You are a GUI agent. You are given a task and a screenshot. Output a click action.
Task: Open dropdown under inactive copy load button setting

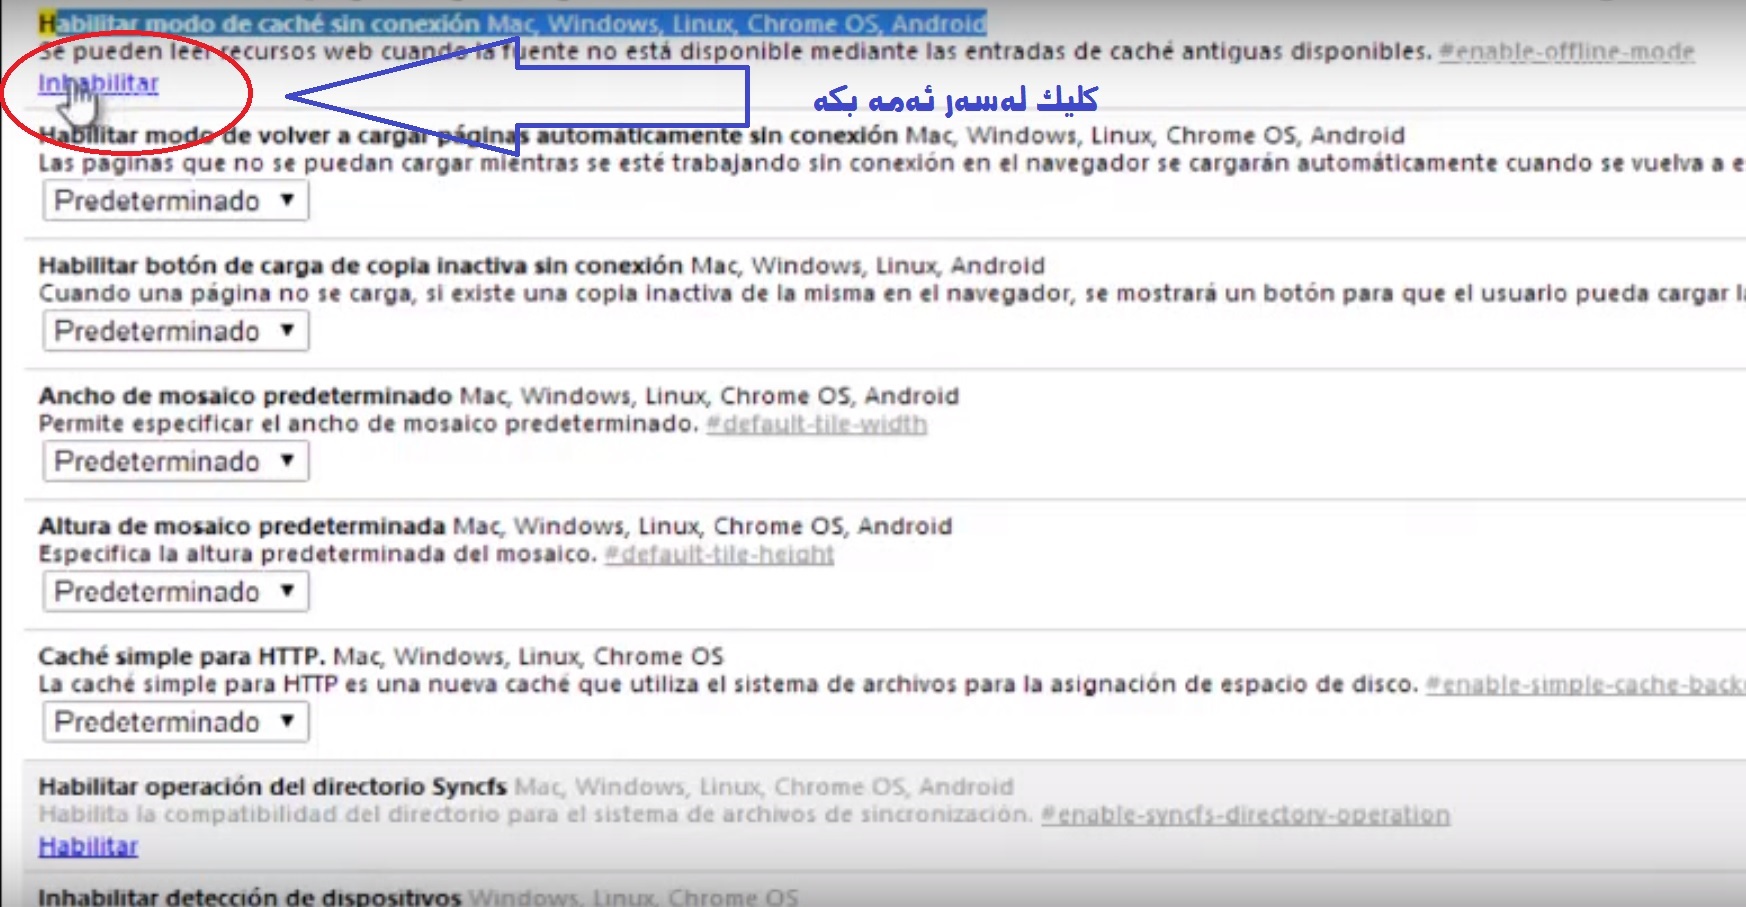pos(176,331)
